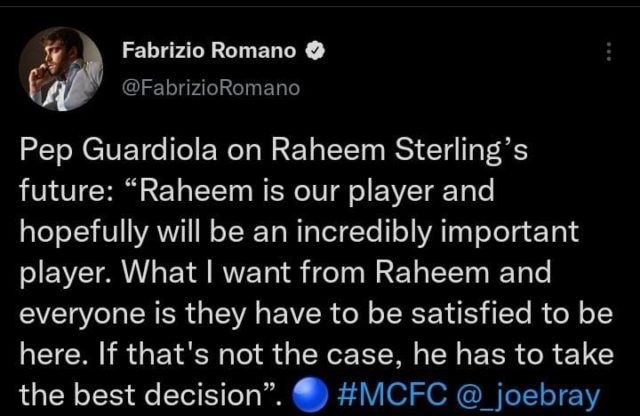Click the blue circle emoji
Viewport: 640px width, 416px height.
pos(311,394)
